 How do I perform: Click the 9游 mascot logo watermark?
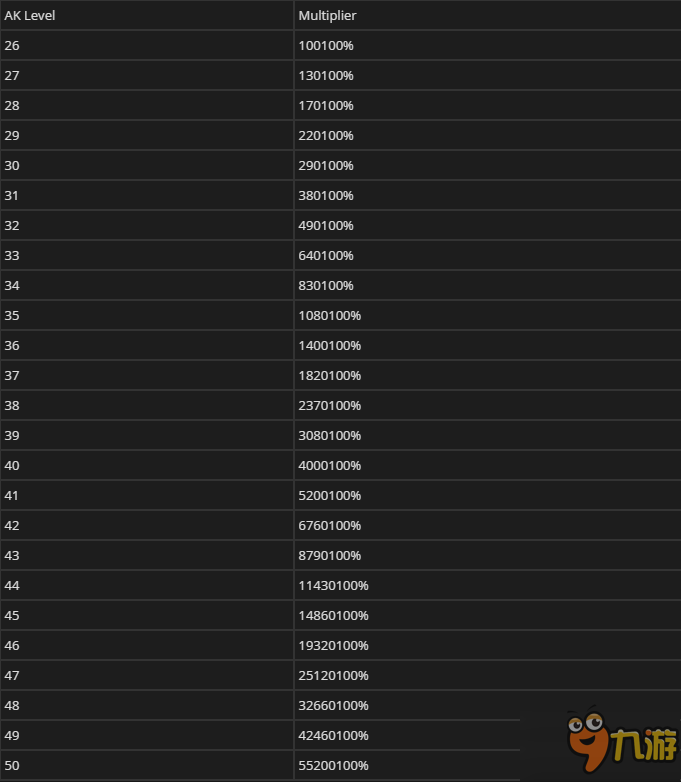pyautogui.click(x=622, y=739)
